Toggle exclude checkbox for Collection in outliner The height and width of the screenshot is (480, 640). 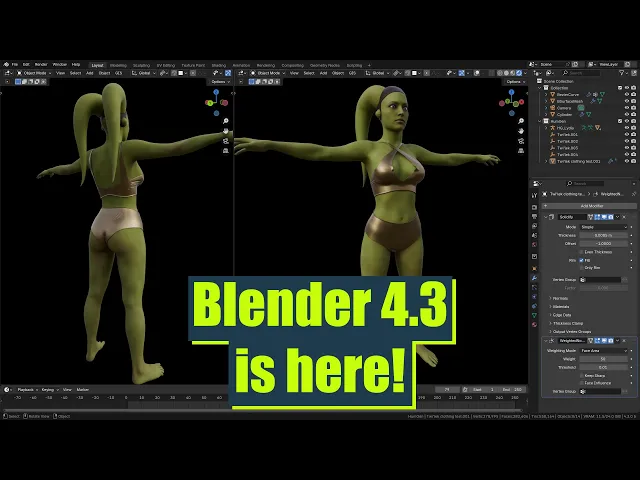point(620,88)
